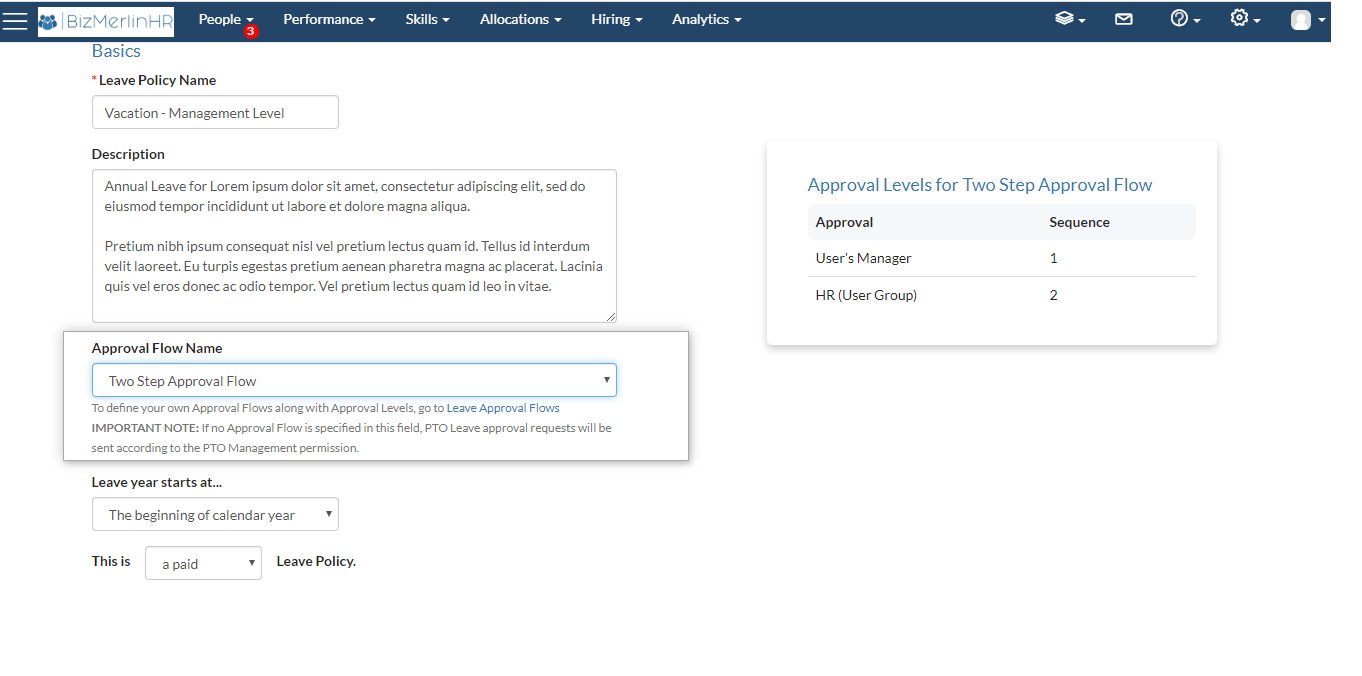Click the Description textarea resize handle
Screen dimensions: 1362x676
[611, 317]
